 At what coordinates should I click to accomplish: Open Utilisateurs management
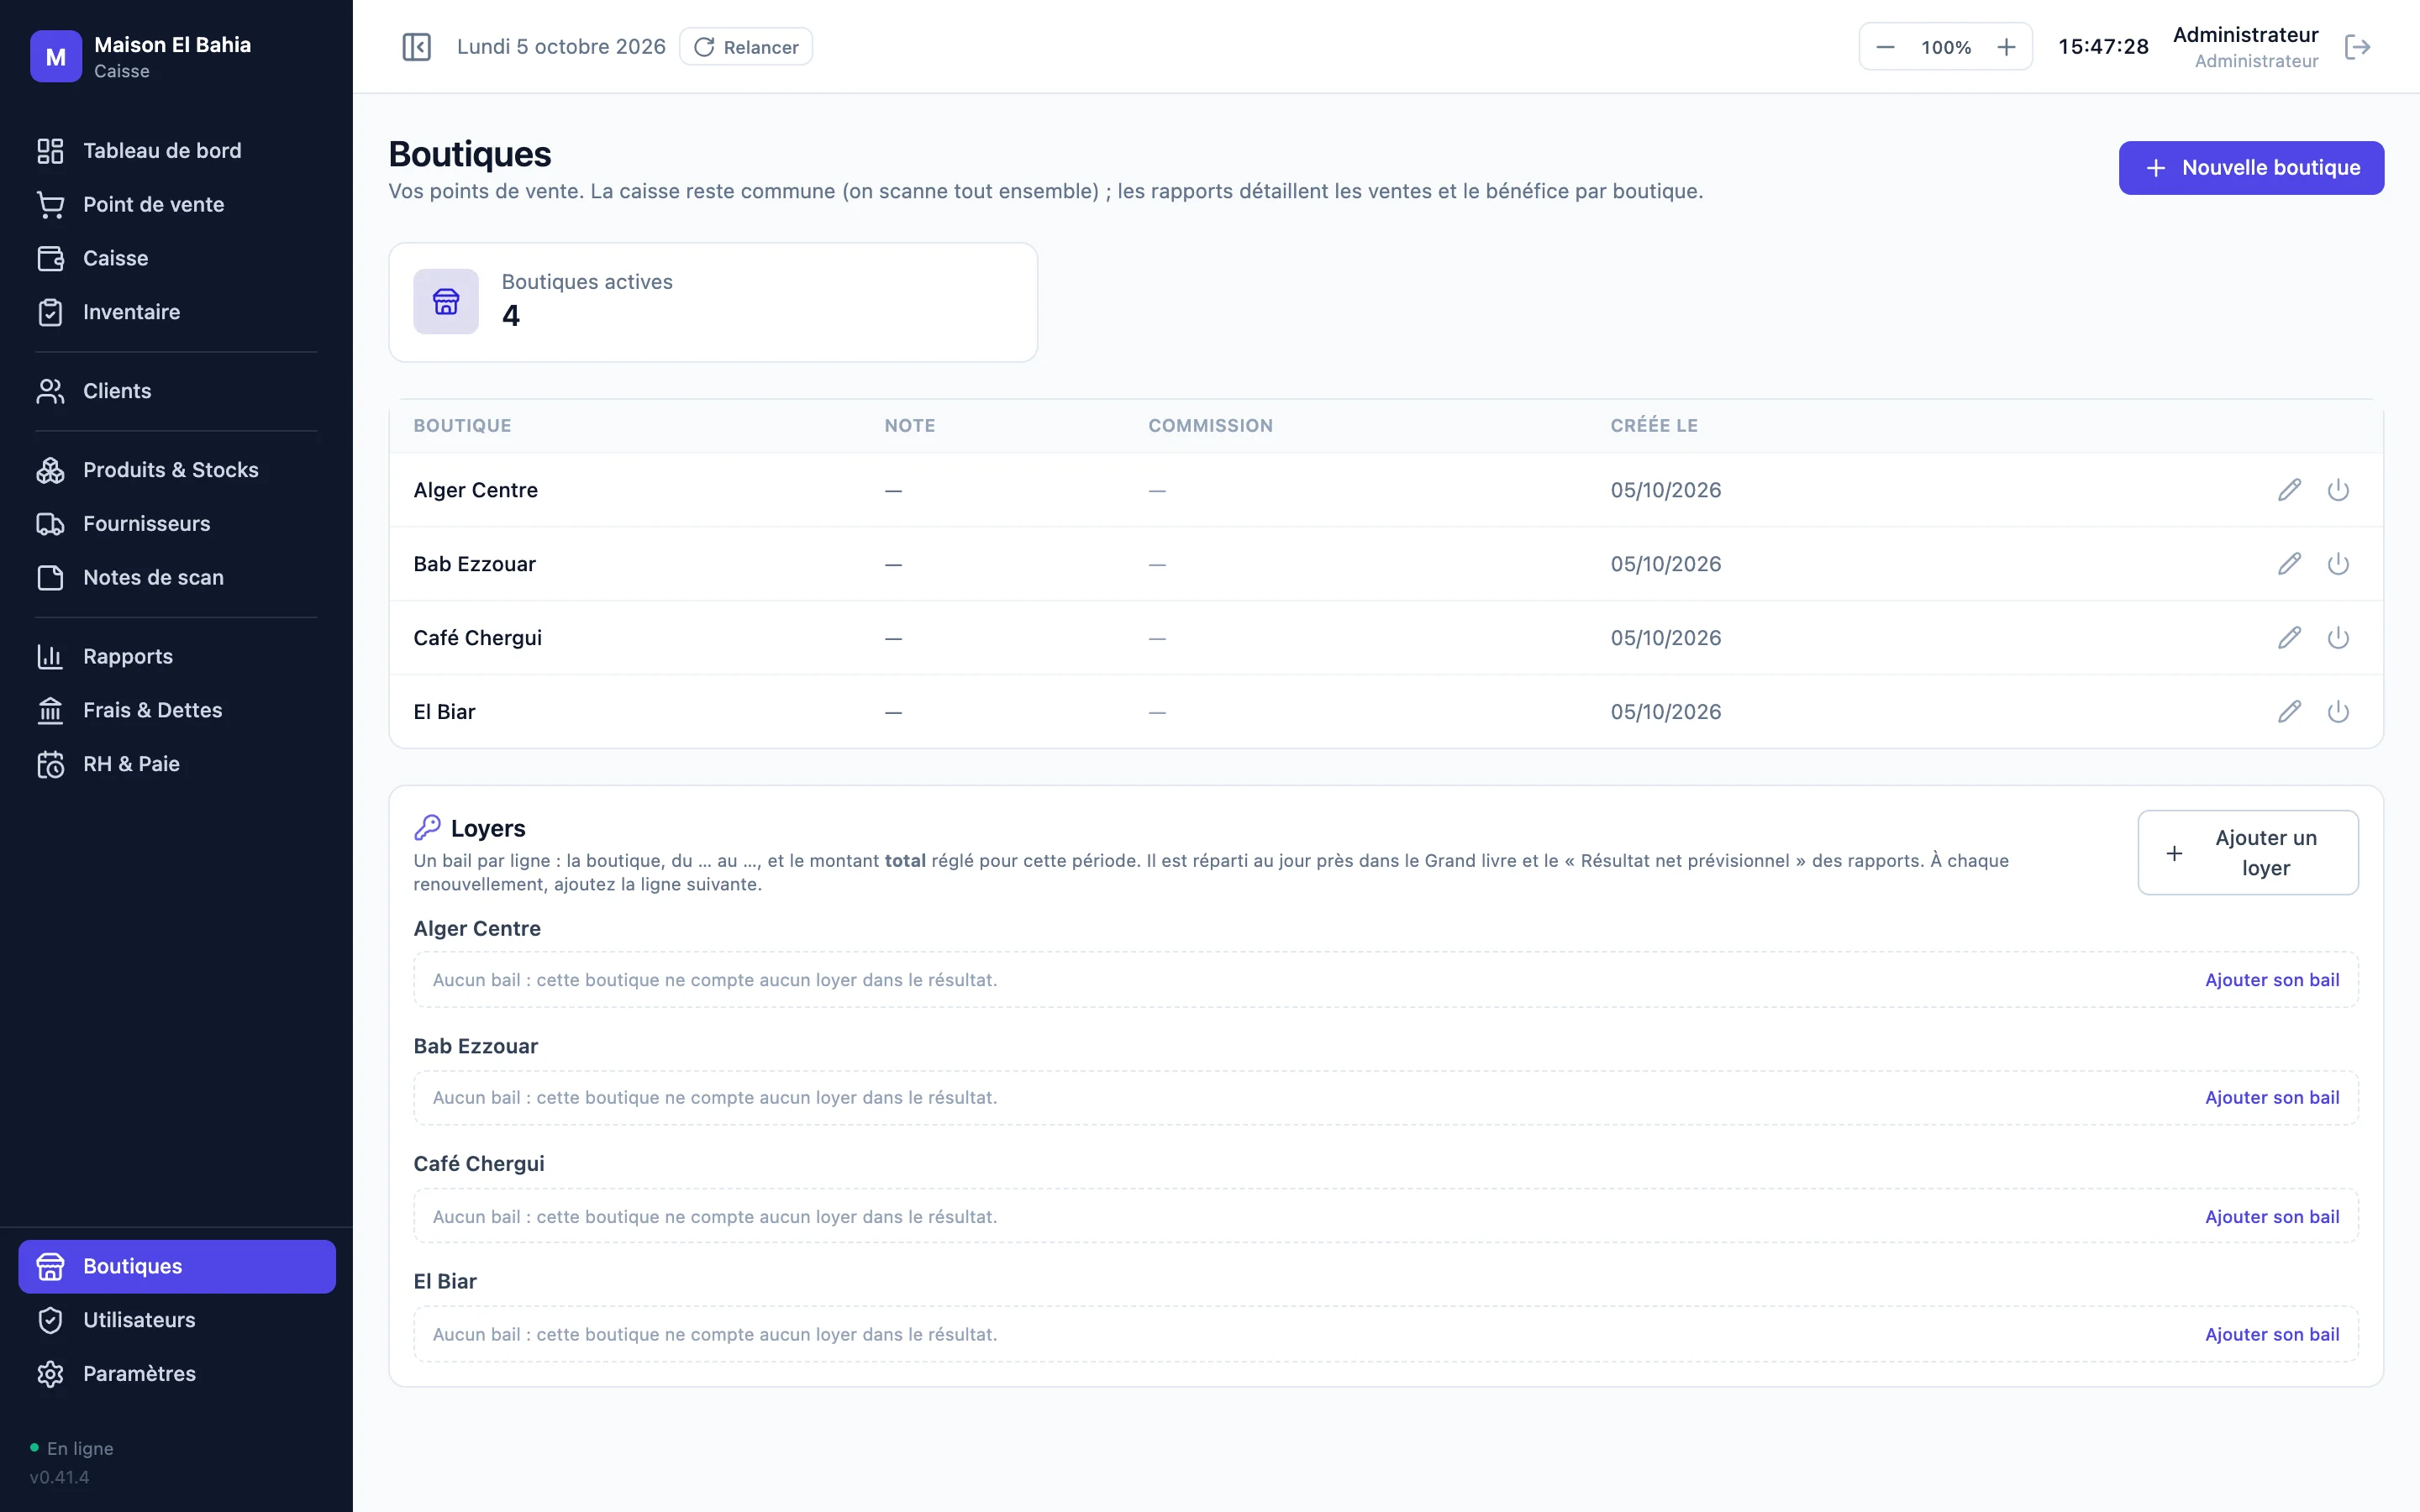tap(177, 1321)
